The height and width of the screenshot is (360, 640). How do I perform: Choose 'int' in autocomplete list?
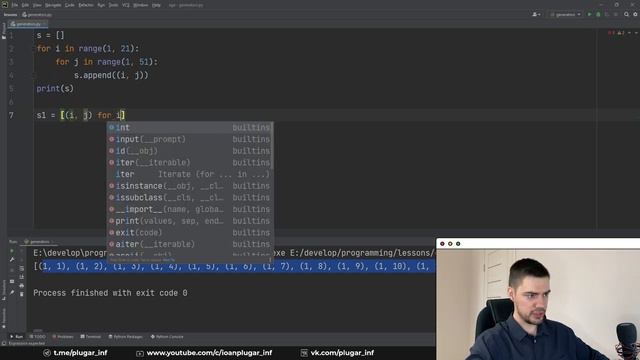pyautogui.click(x=190, y=128)
